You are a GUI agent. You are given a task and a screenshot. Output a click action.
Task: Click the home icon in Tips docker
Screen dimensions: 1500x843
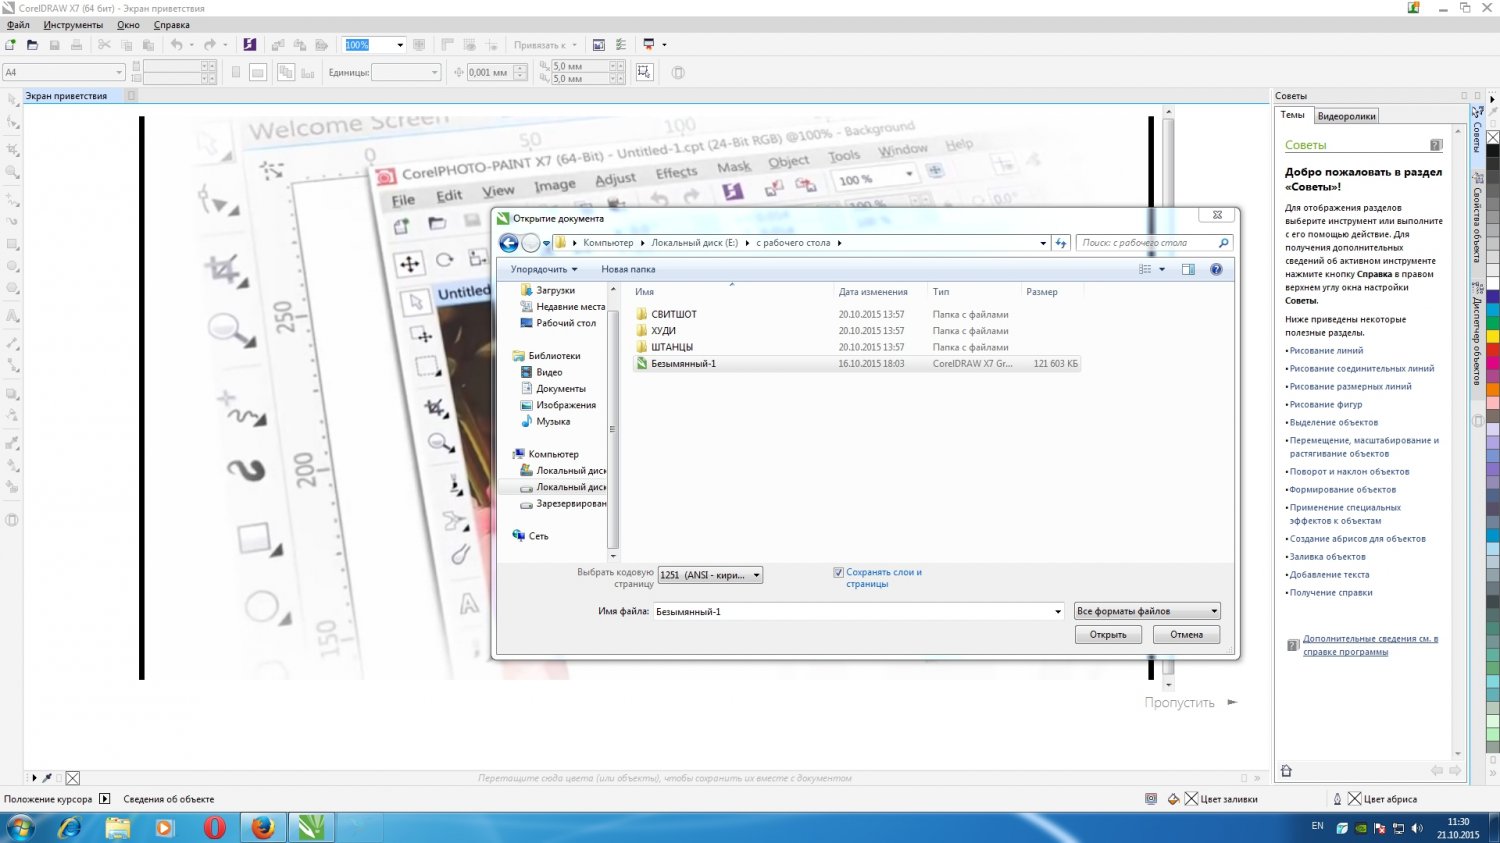click(1287, 771)
